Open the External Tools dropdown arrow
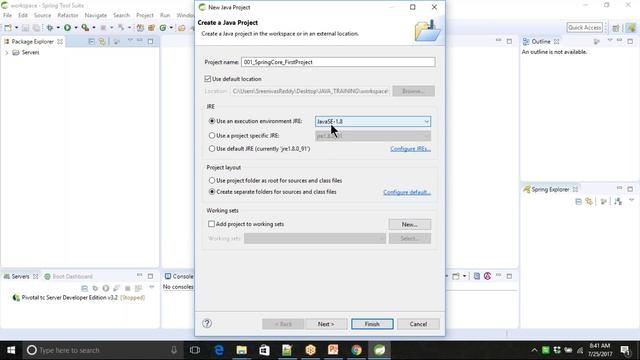This screenshot has height=360, width=640. click(x=93, y=28)
